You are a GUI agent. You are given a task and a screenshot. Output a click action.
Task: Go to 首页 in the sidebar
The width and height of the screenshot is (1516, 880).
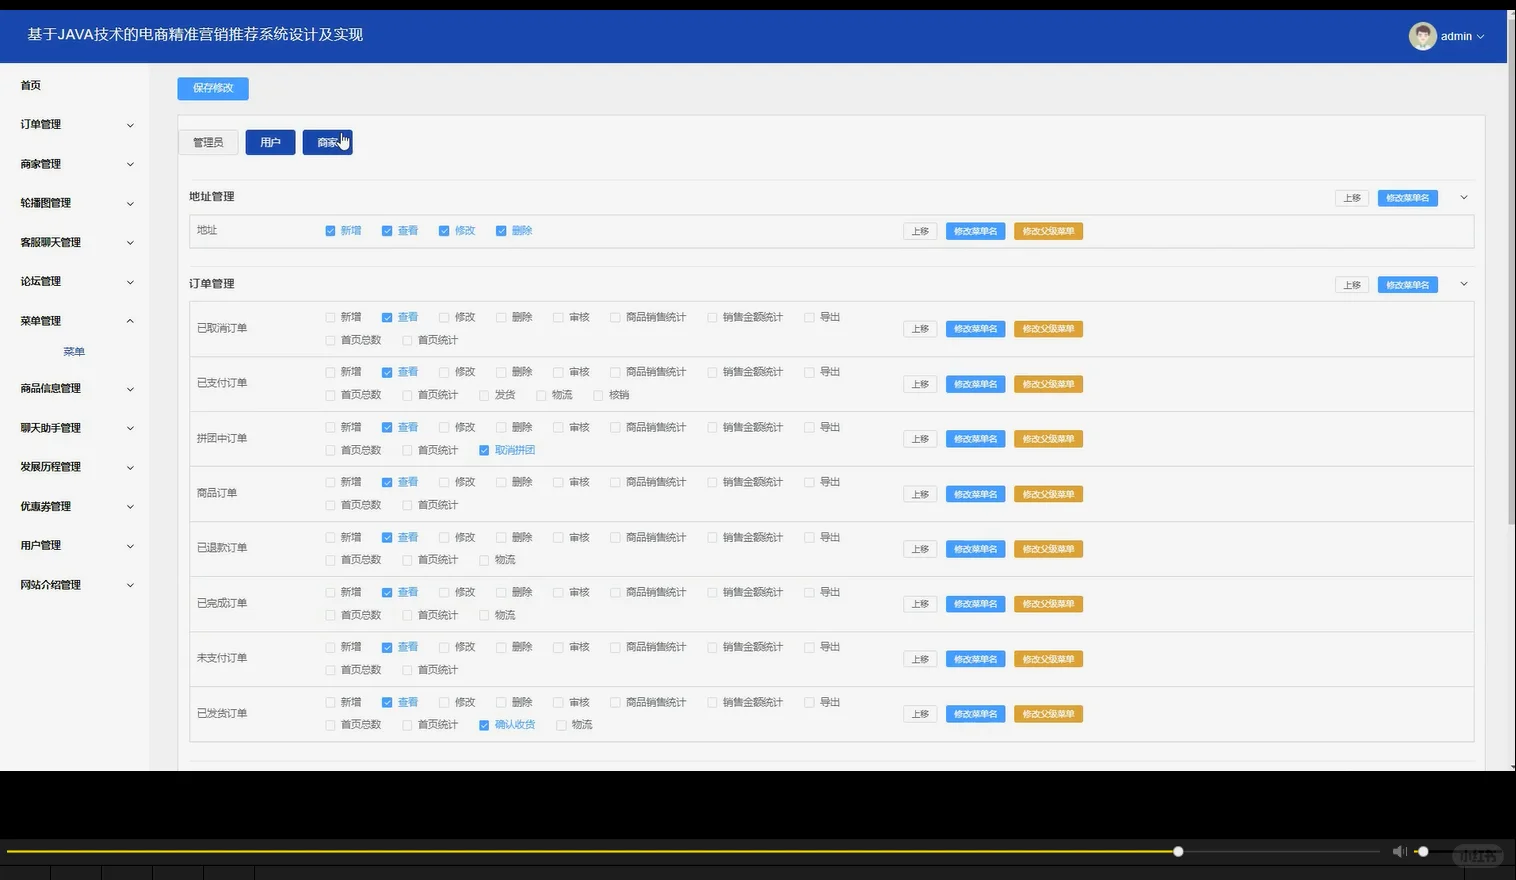tap(31, 86)
